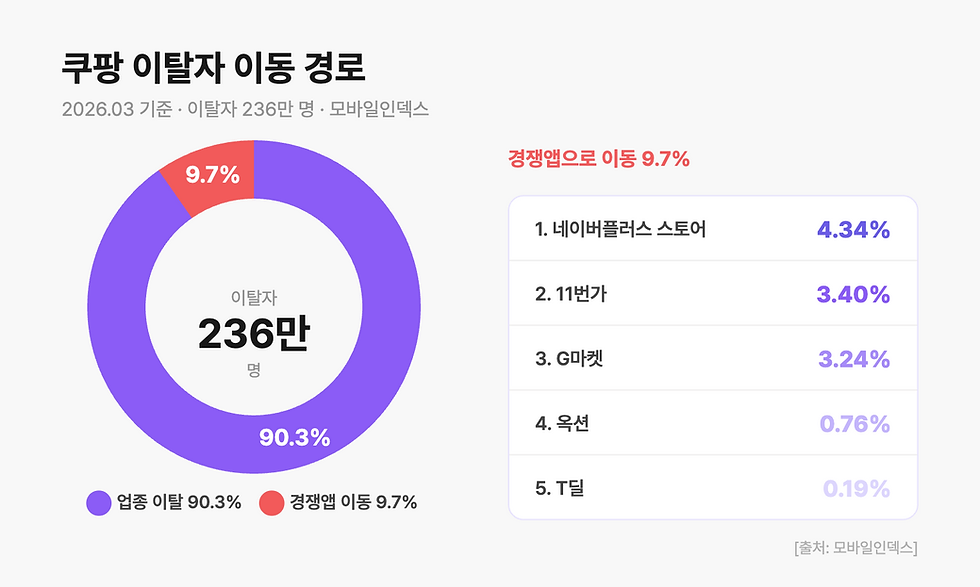This screenshot has width=980, height=587.
Task: Click the 3.24% value
Action: click(853, 358)
